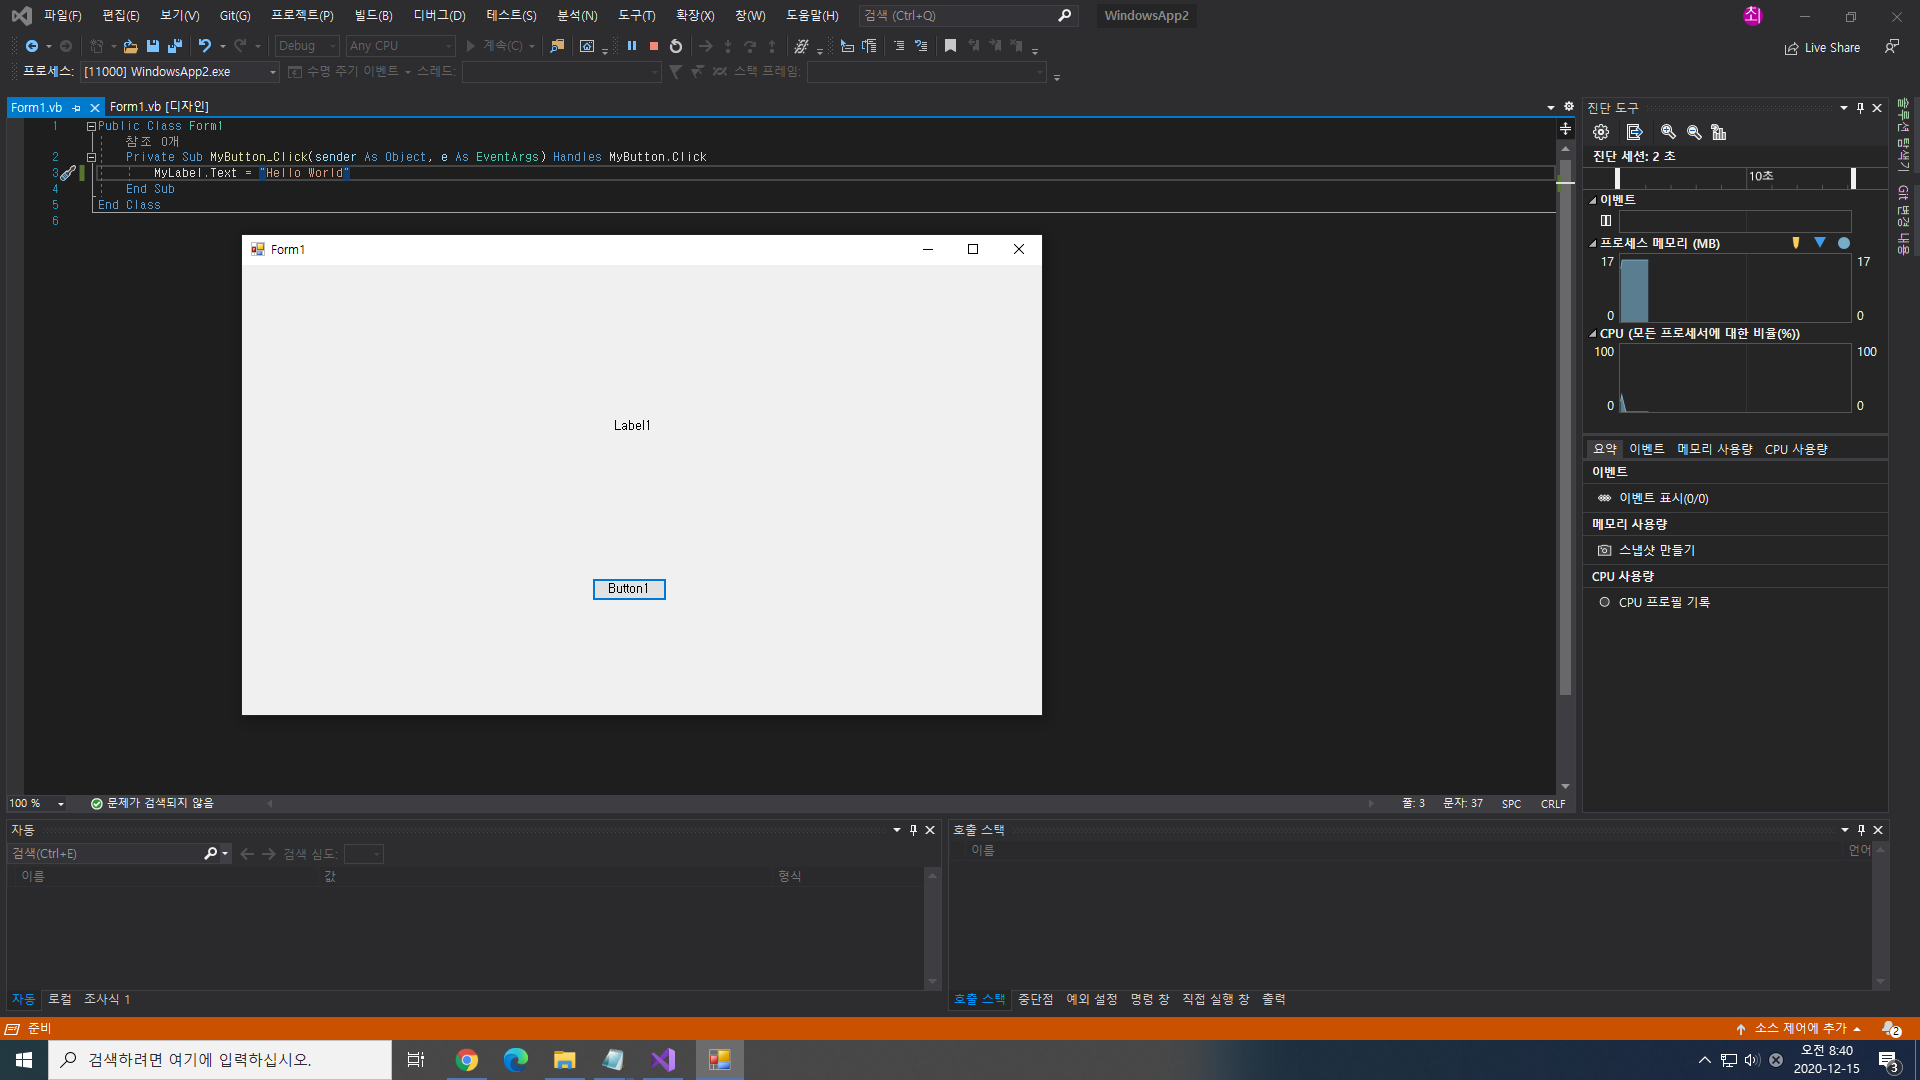
Task: Pause the debugging session
Action: pos(632,46)
